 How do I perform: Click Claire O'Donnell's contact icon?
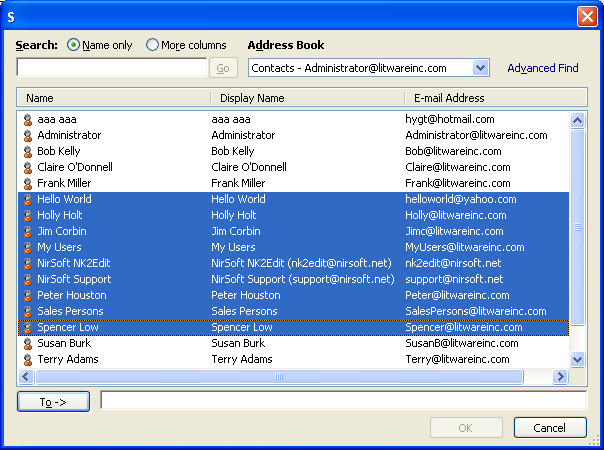coord(28,167)
